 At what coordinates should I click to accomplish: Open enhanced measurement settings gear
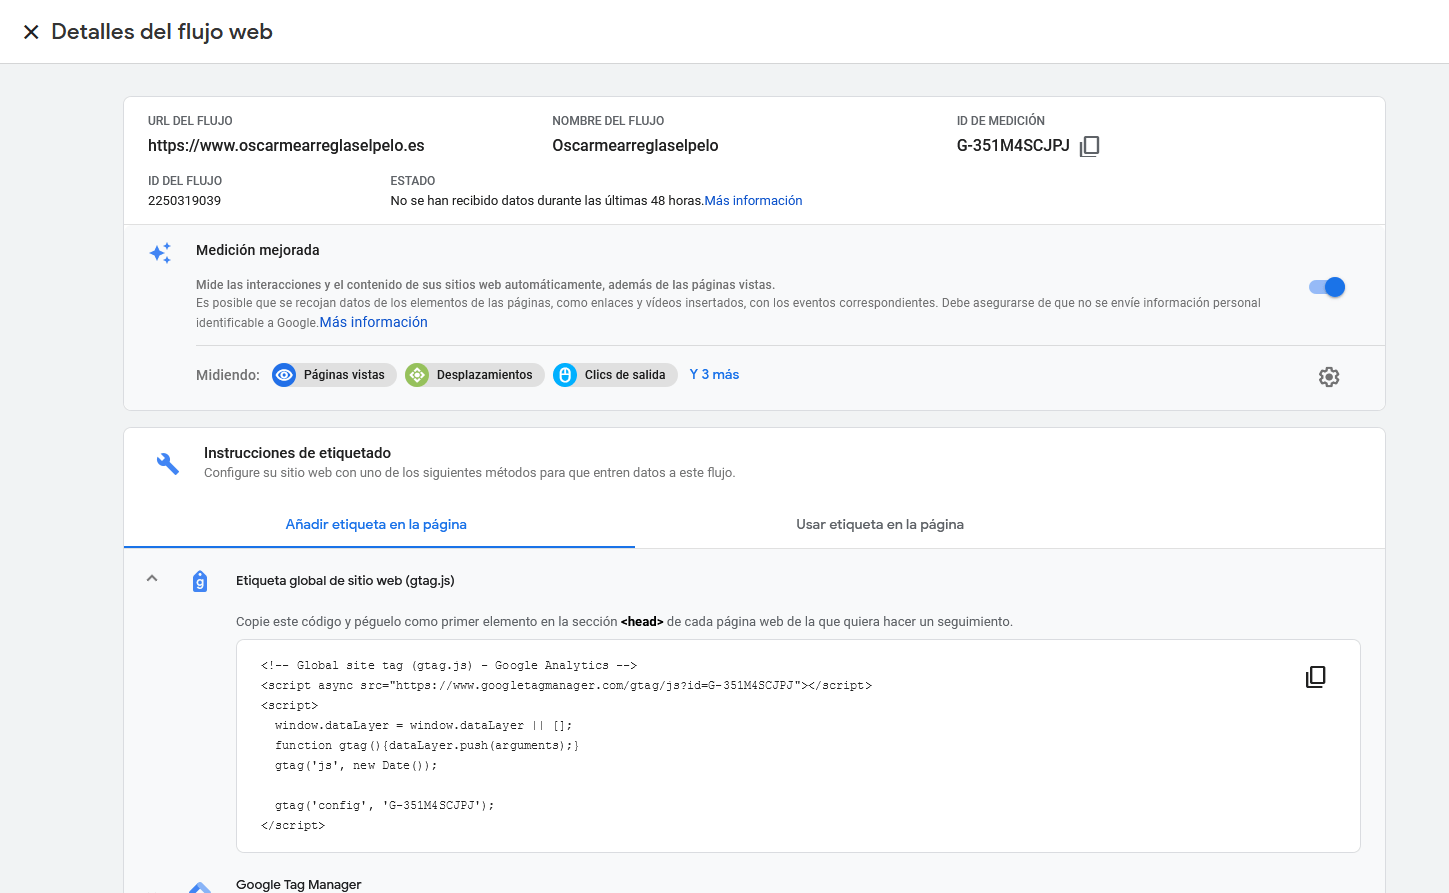(x=1329, y=377)
